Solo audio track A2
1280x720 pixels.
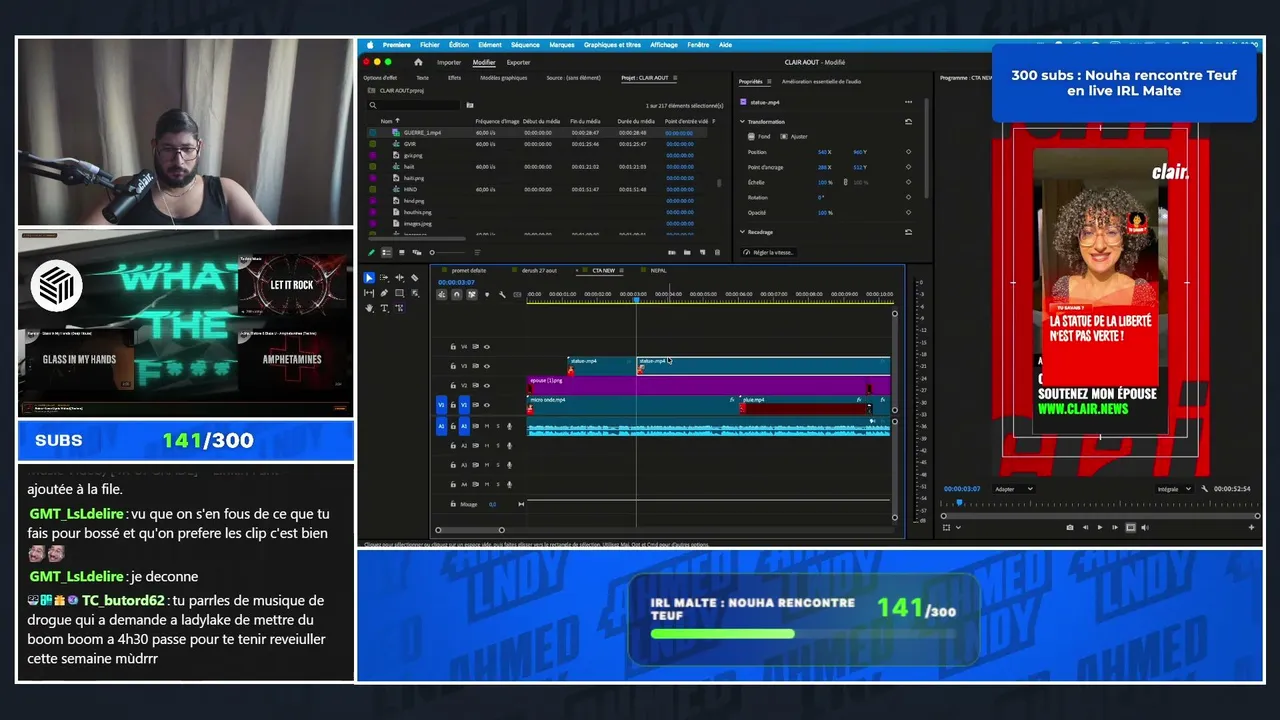pyautogui.click(x=498, y=446)
